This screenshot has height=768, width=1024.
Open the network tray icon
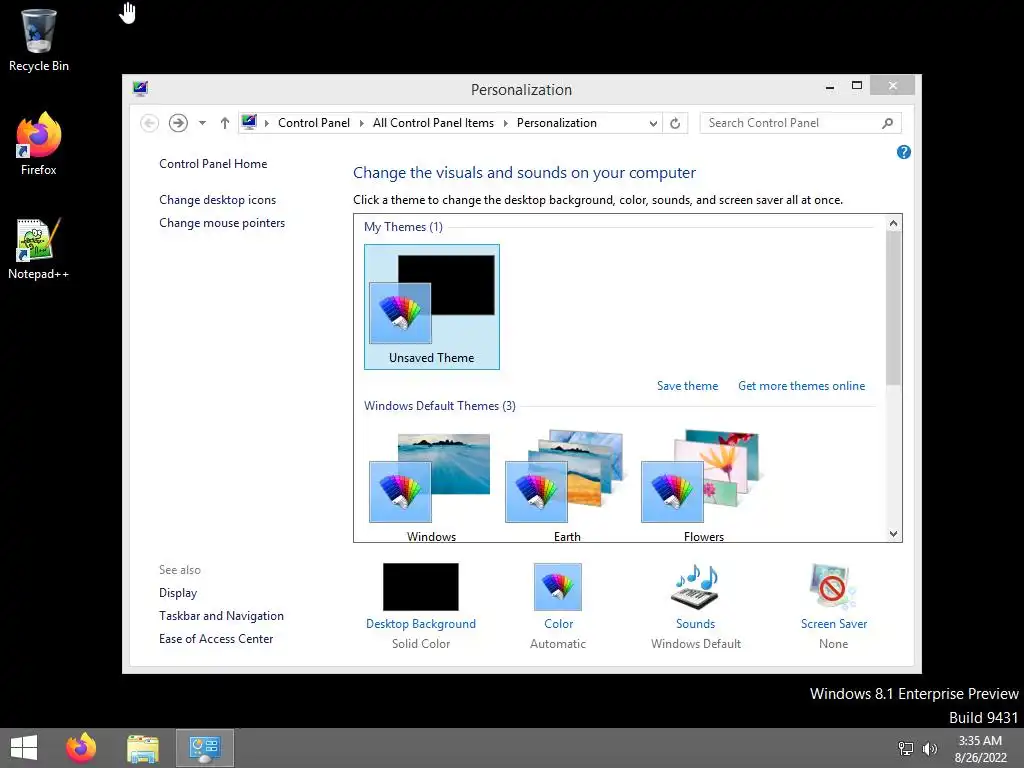pyautogui.click(x=906, y=748)
